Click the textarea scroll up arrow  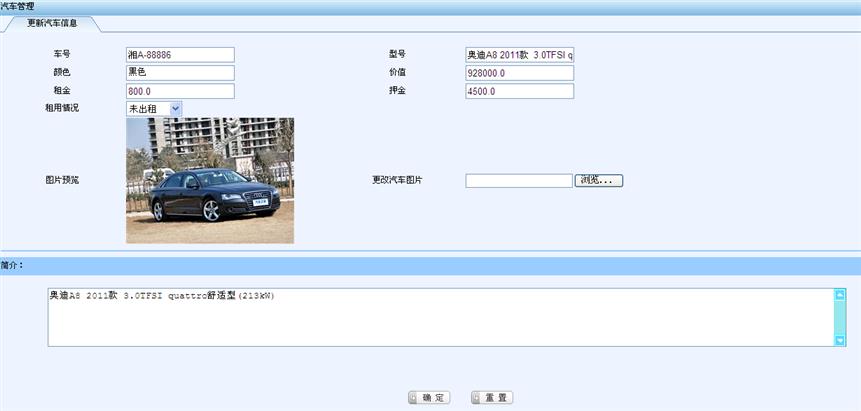840,295
